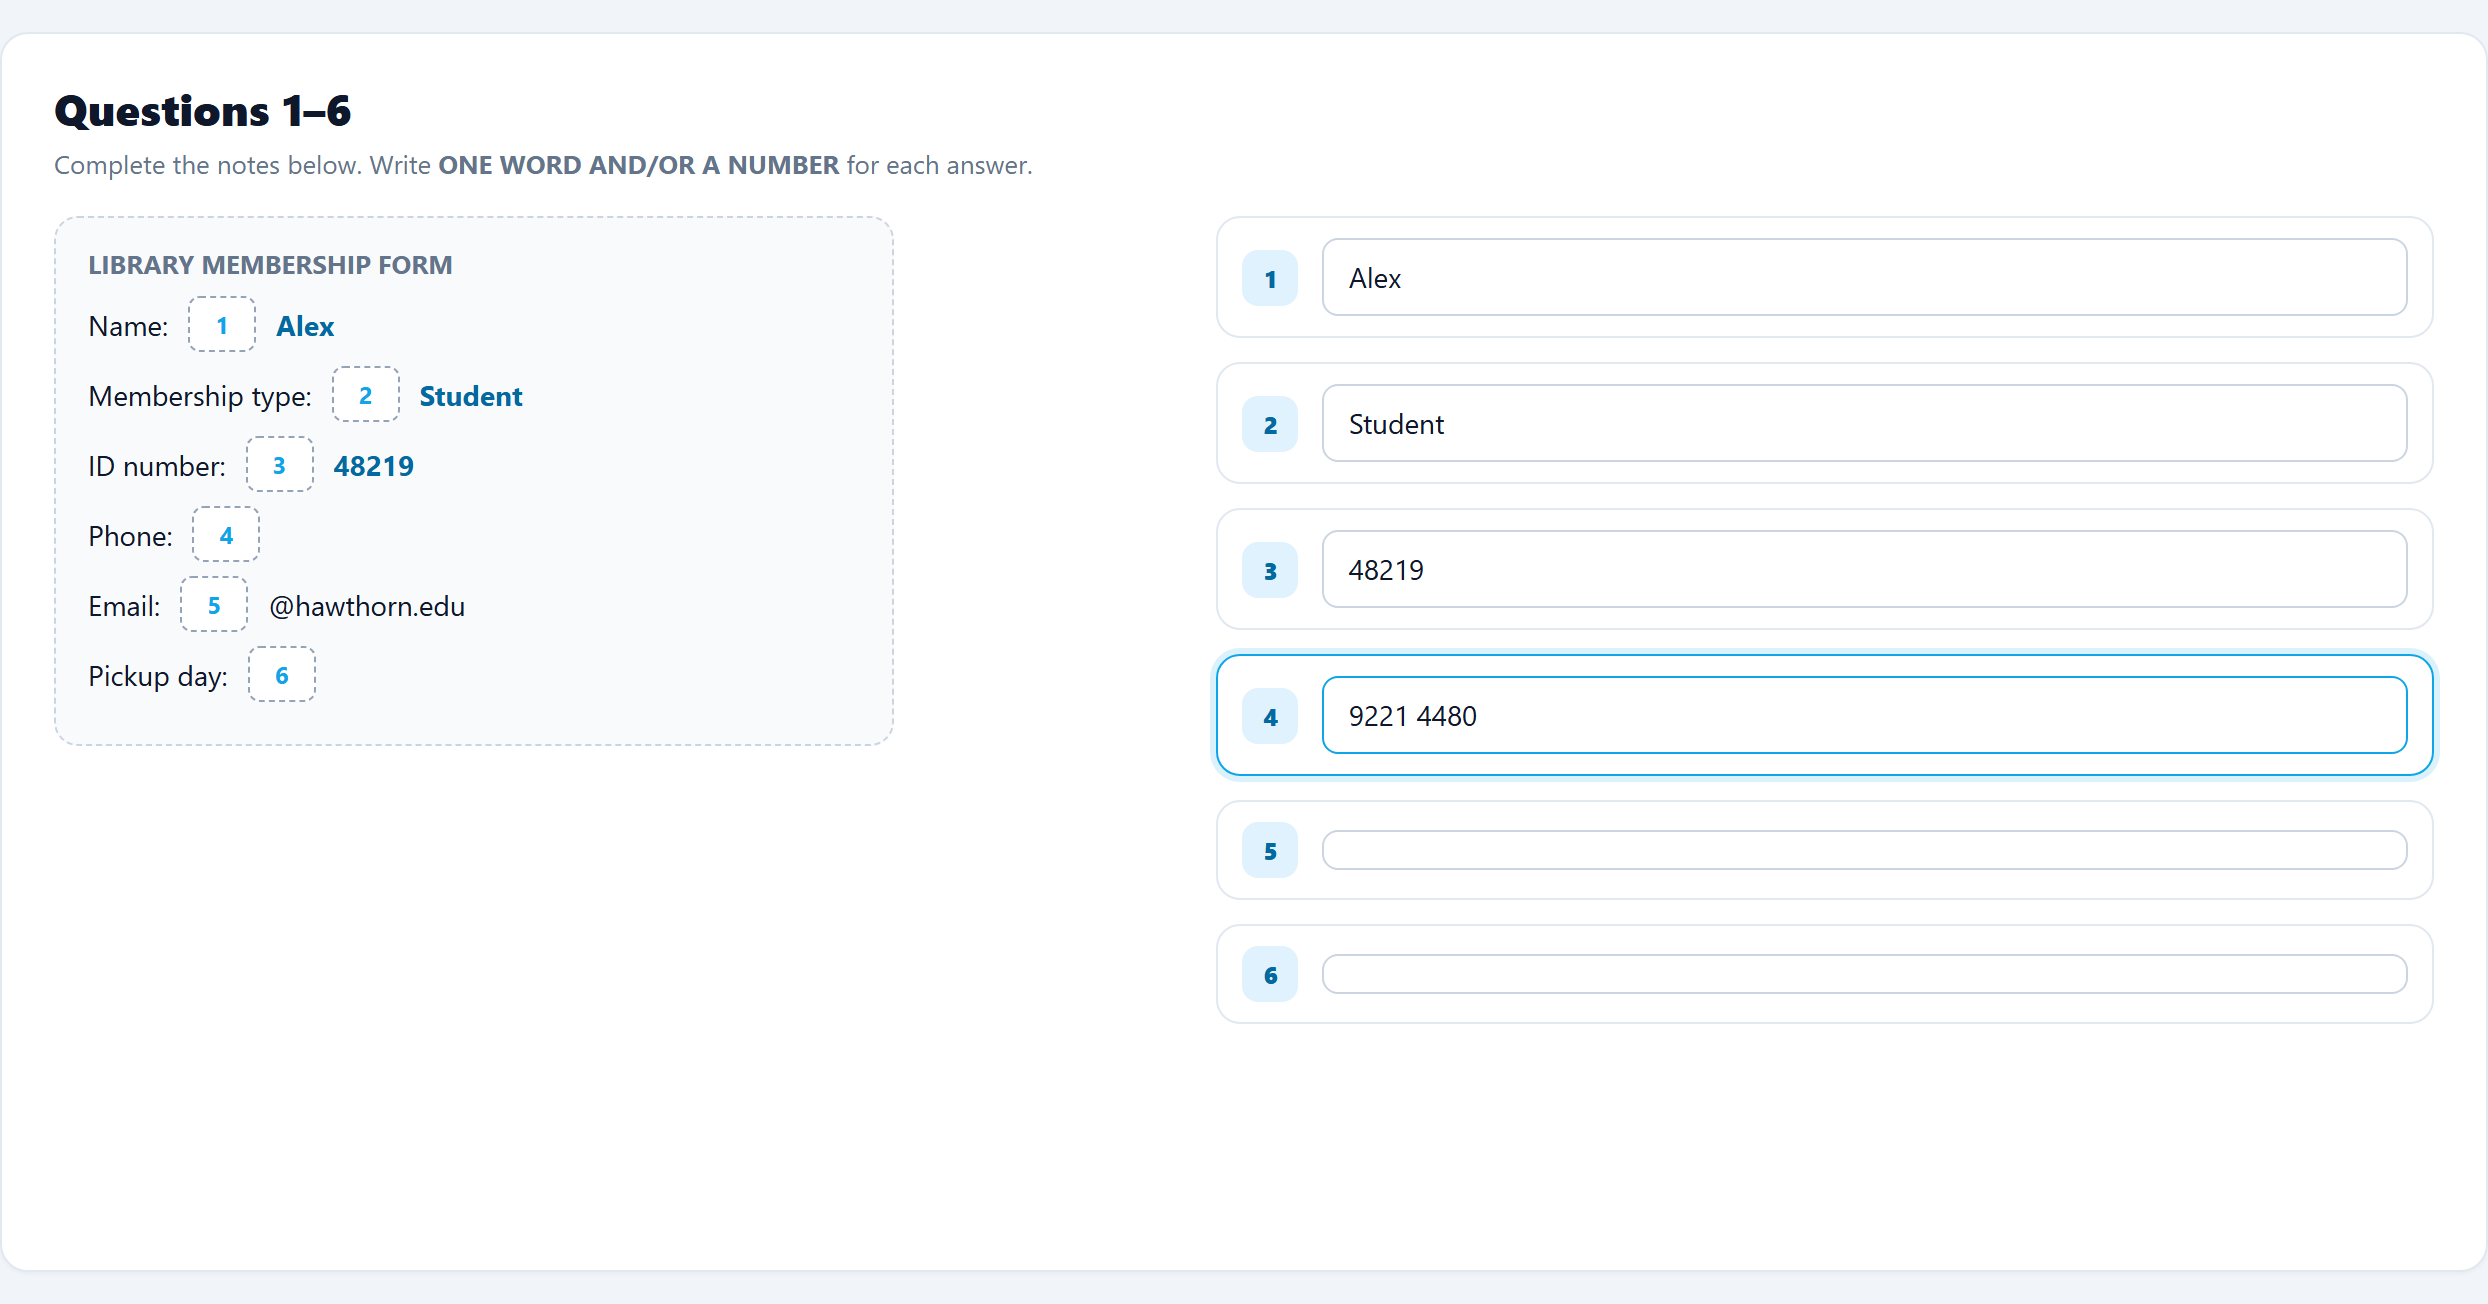Screen dimensions: 2488x1304
Task: Click the blue number 3 badge in answers
Action: 1270,570
